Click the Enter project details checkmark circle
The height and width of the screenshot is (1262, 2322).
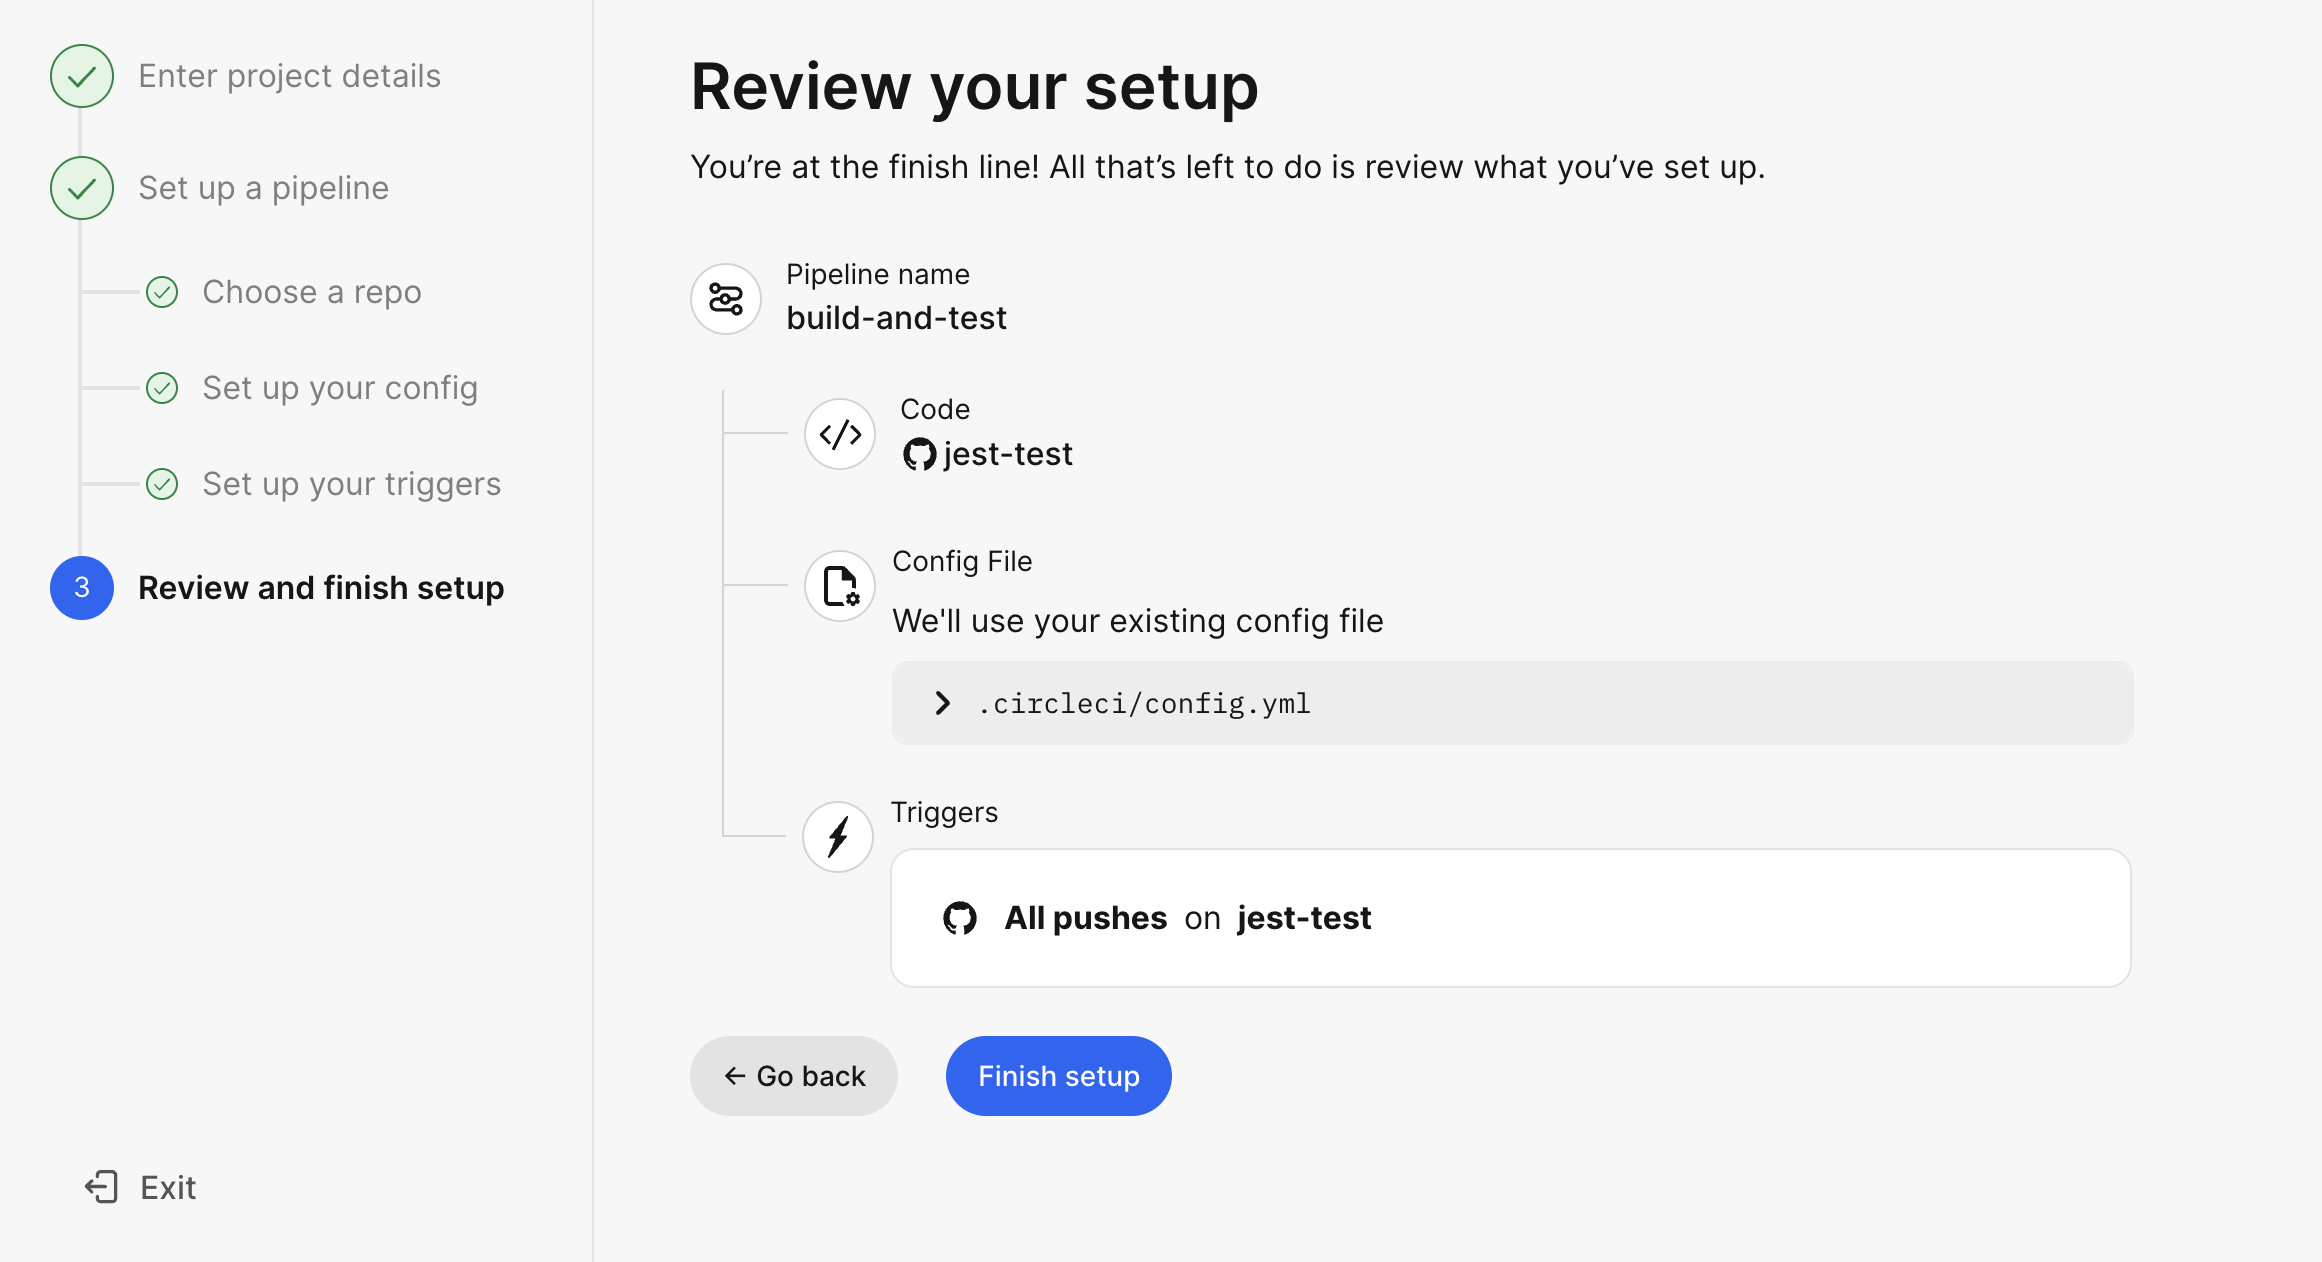(82, 76)
